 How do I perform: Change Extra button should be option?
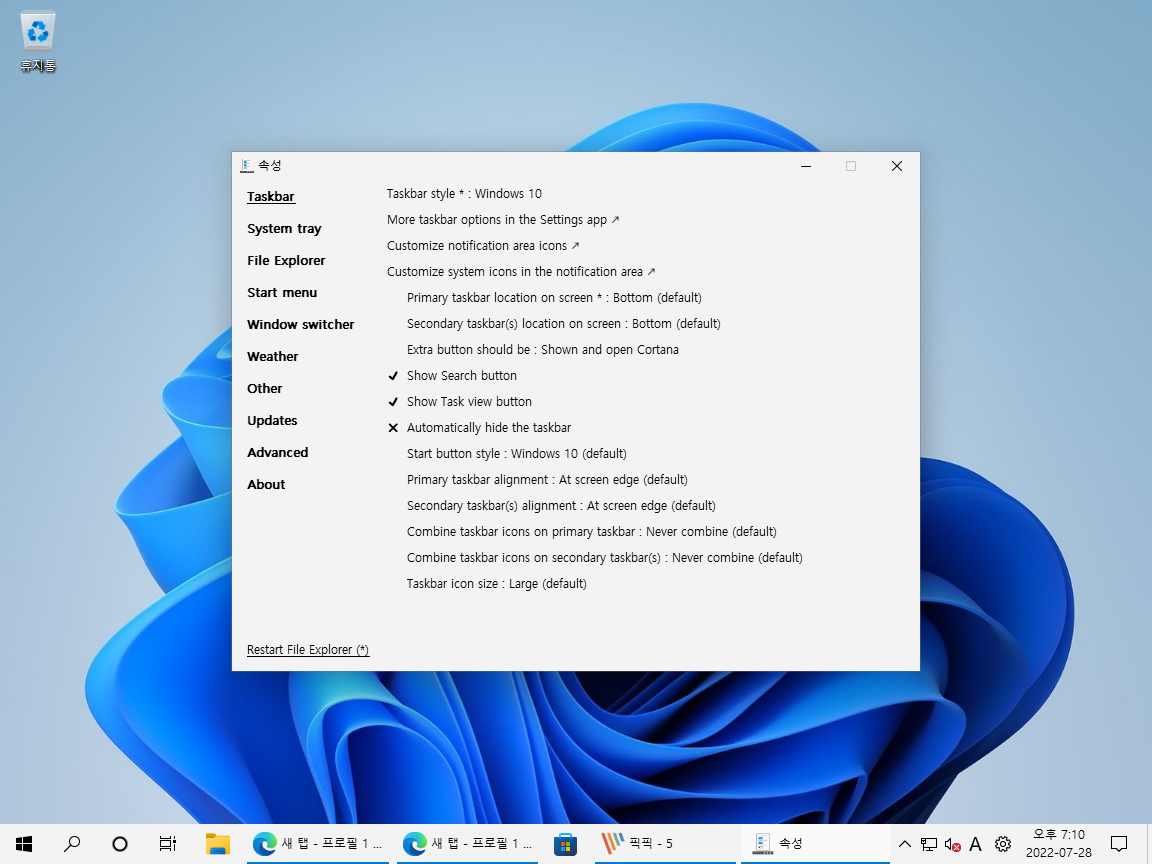pyautogui.click(x=543, y=350)
